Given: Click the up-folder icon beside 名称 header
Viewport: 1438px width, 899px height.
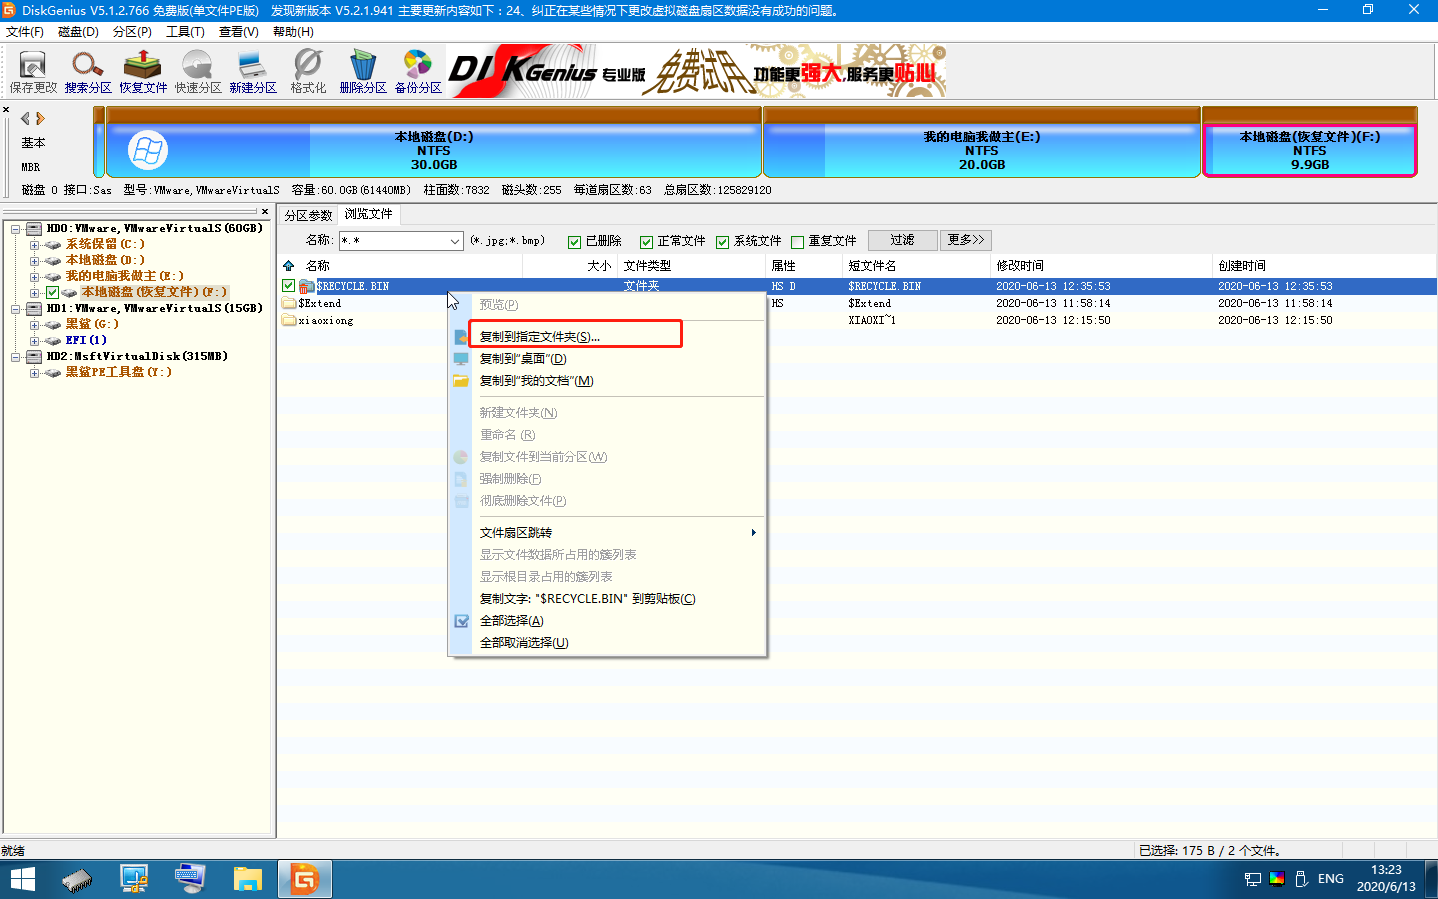Looking at the screenshot, I should 289,266.
